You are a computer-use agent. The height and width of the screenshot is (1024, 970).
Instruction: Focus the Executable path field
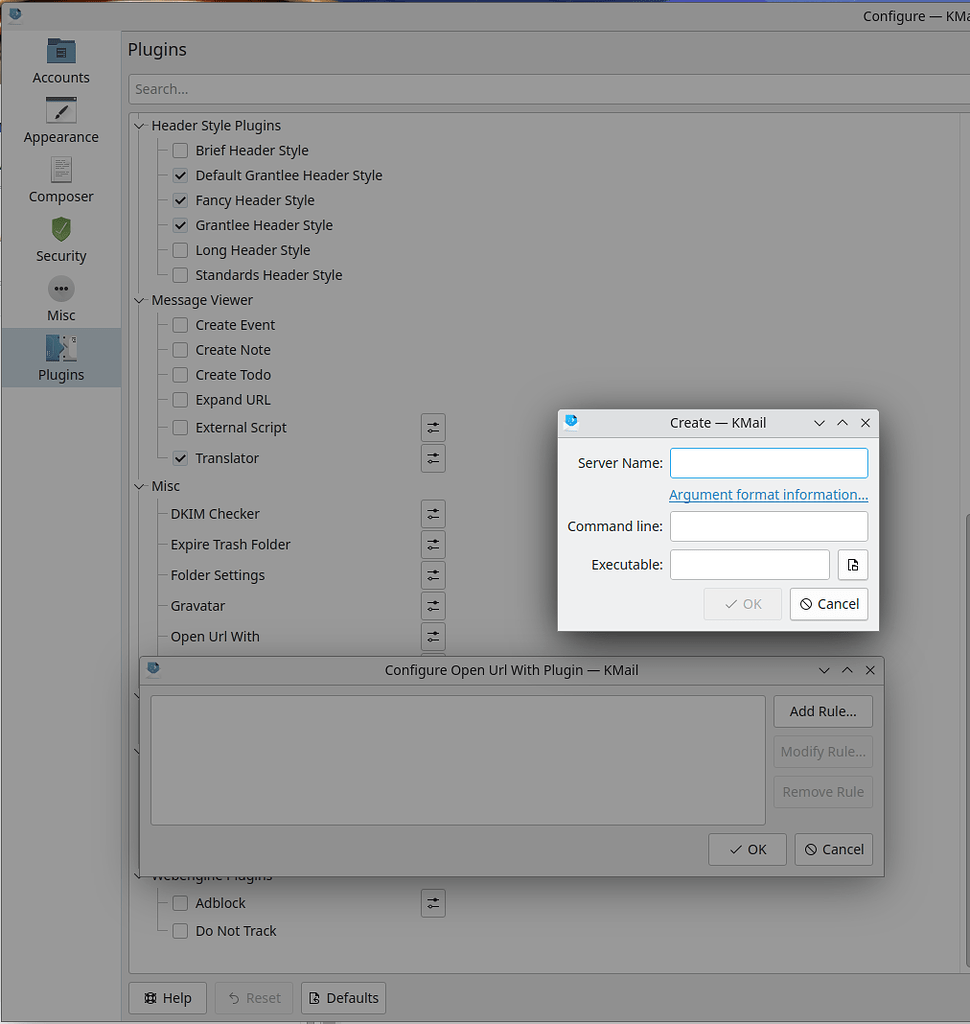[750, 565]
